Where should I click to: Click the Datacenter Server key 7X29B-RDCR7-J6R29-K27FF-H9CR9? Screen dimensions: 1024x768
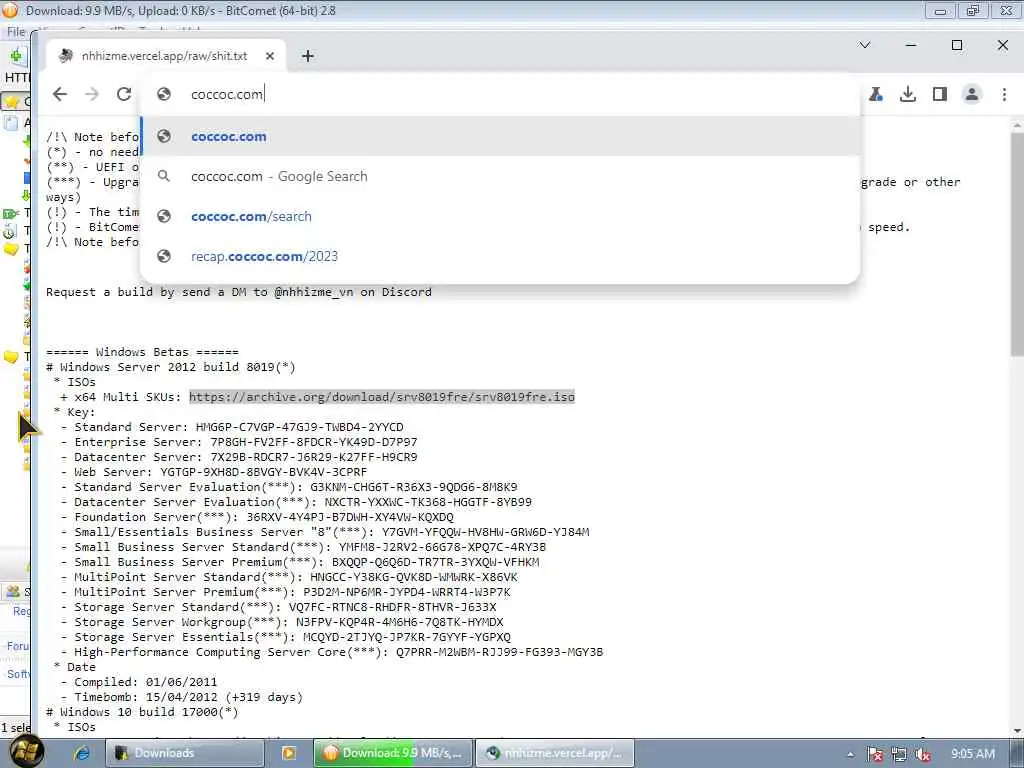coord(313,457)
